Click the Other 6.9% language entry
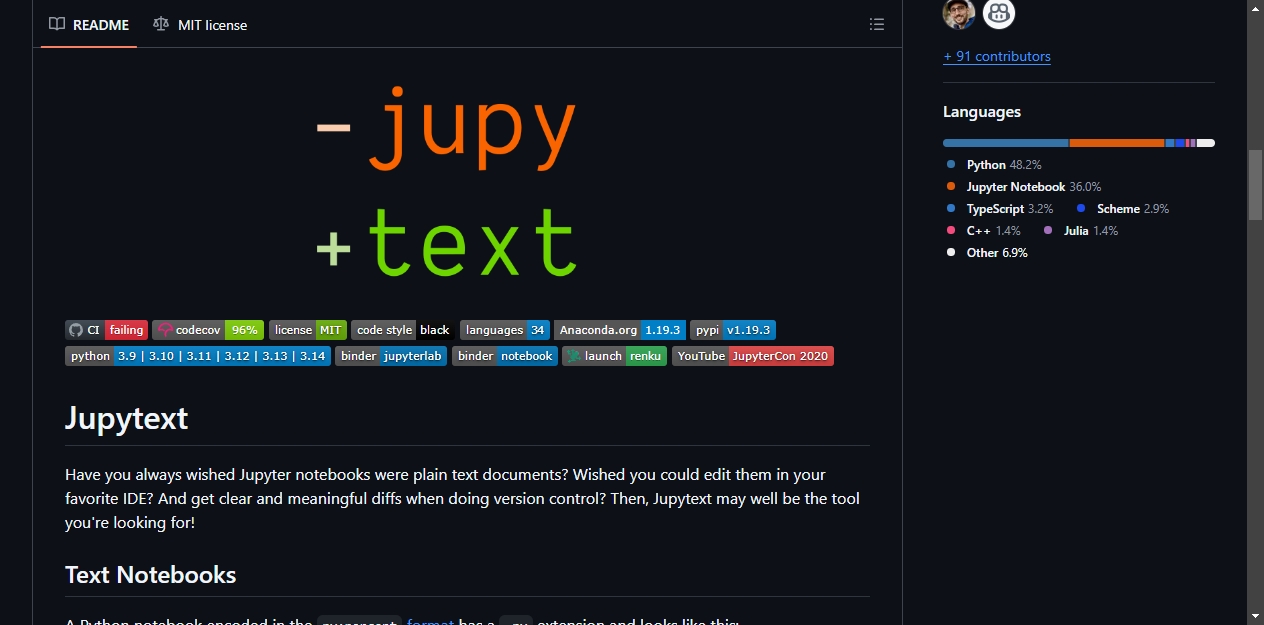 [x=987, y=253]
